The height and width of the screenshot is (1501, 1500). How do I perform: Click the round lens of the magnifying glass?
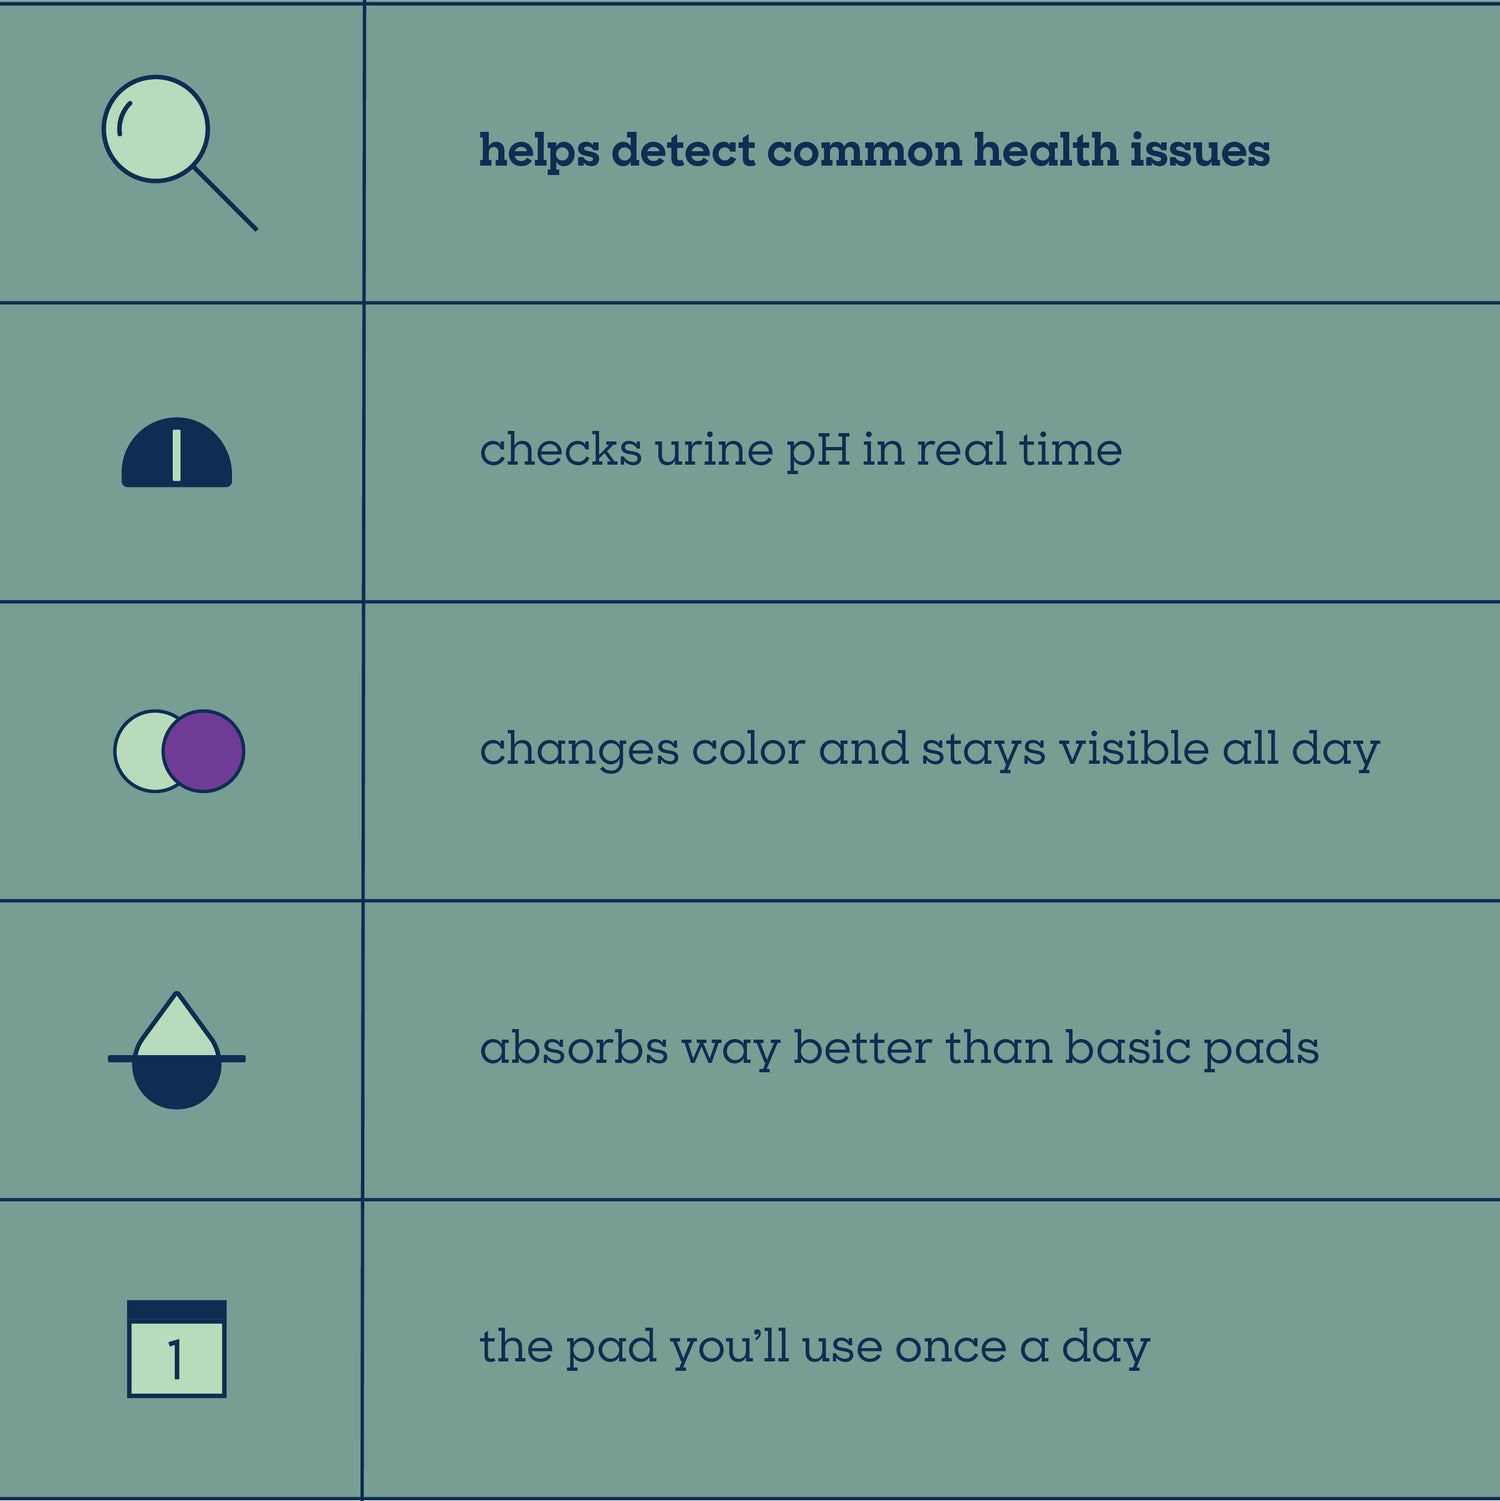[x=156, y=129]
